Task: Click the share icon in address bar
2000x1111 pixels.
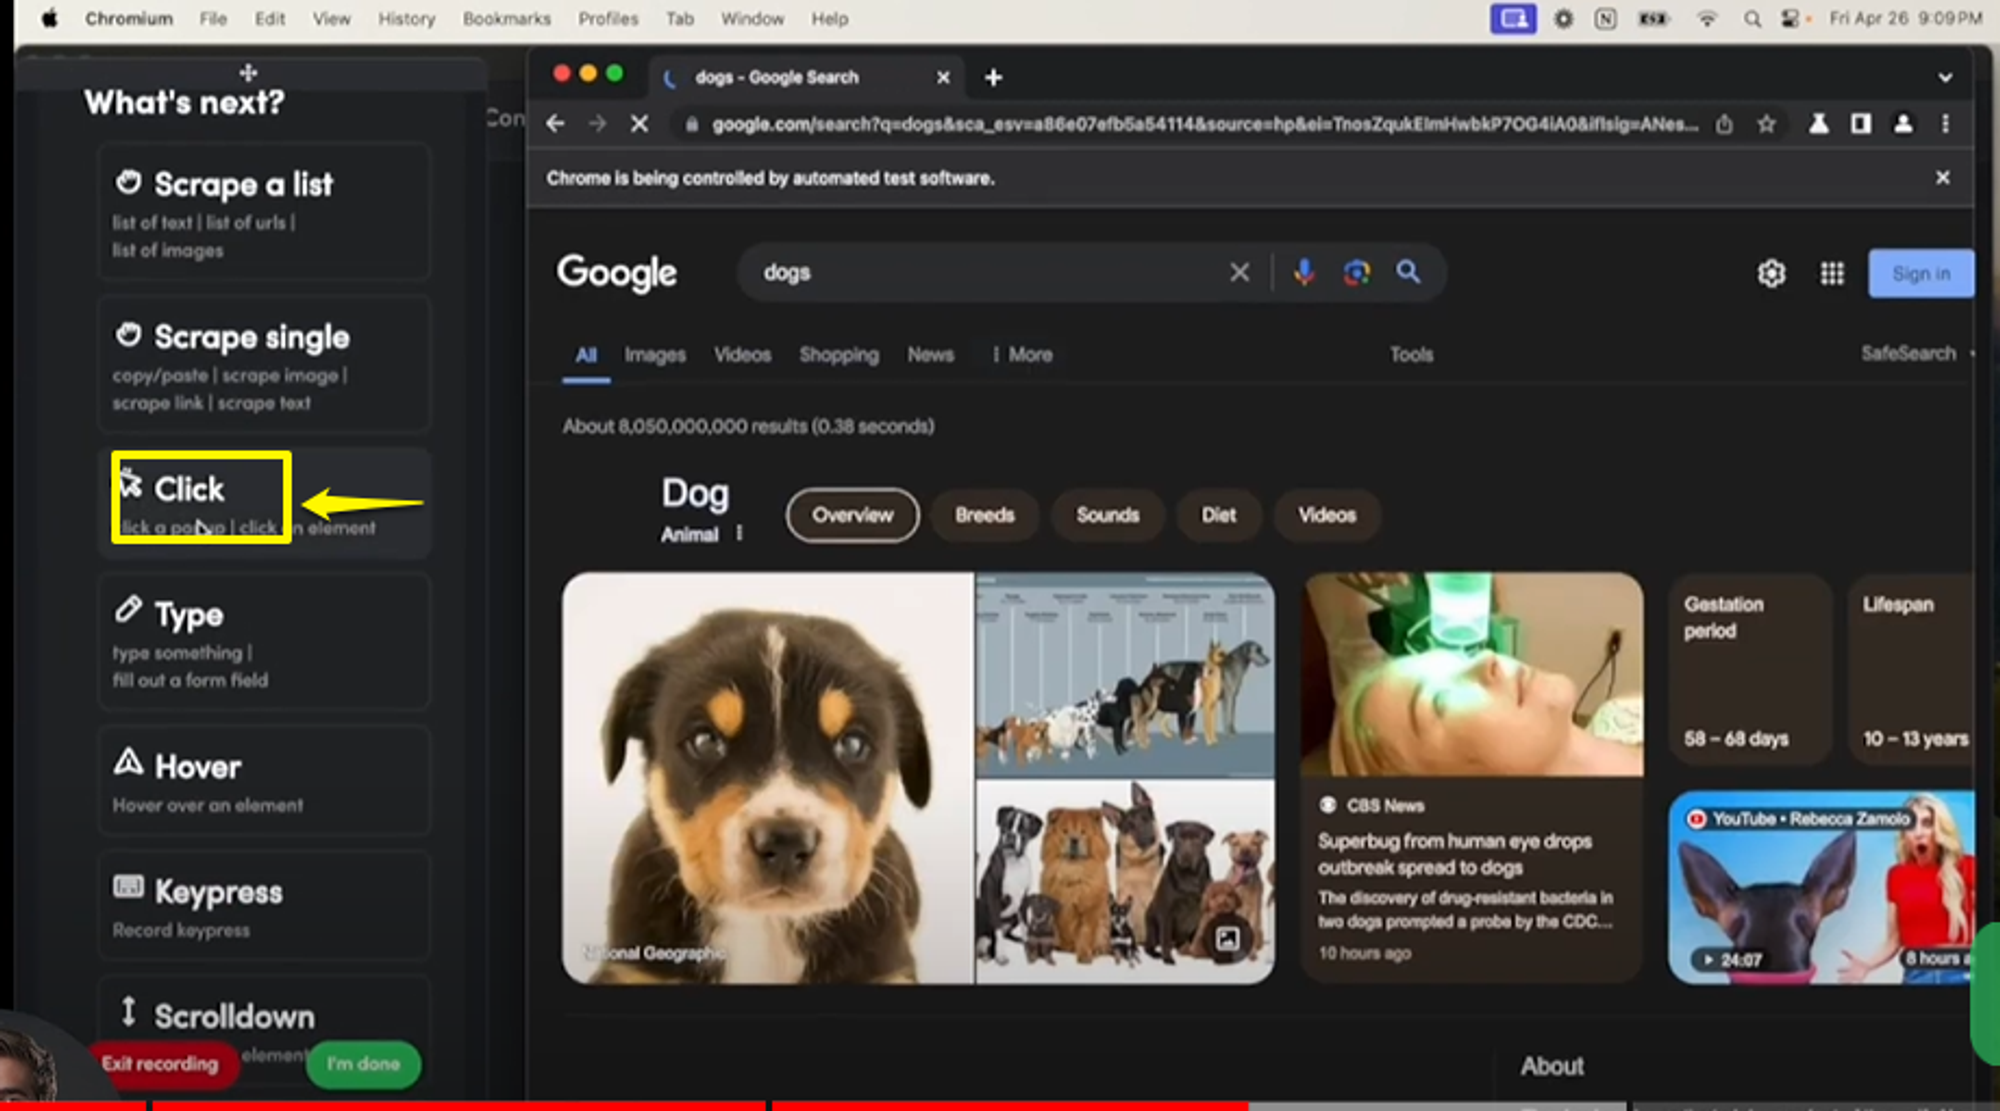Action: coord(1724,124)
